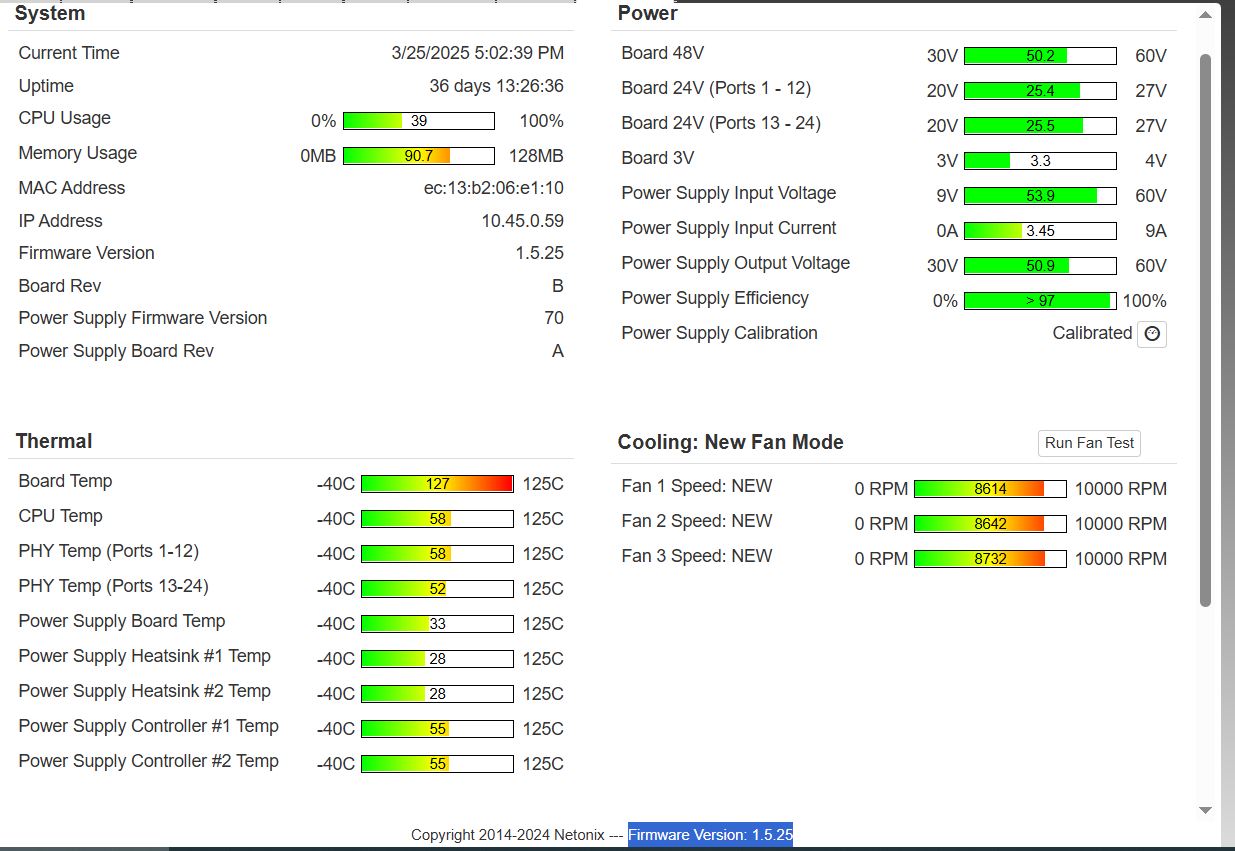
Task: Click the Board 3V bar showing 3.3
Action: [1040, 161]
